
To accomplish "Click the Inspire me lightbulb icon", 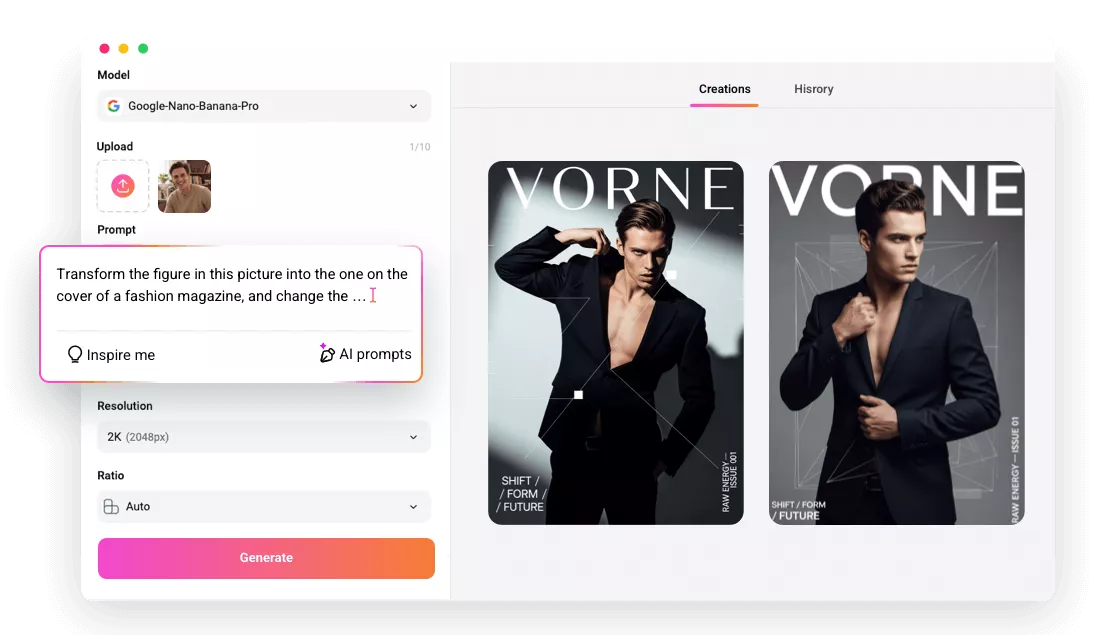I will tap(74, 354).
